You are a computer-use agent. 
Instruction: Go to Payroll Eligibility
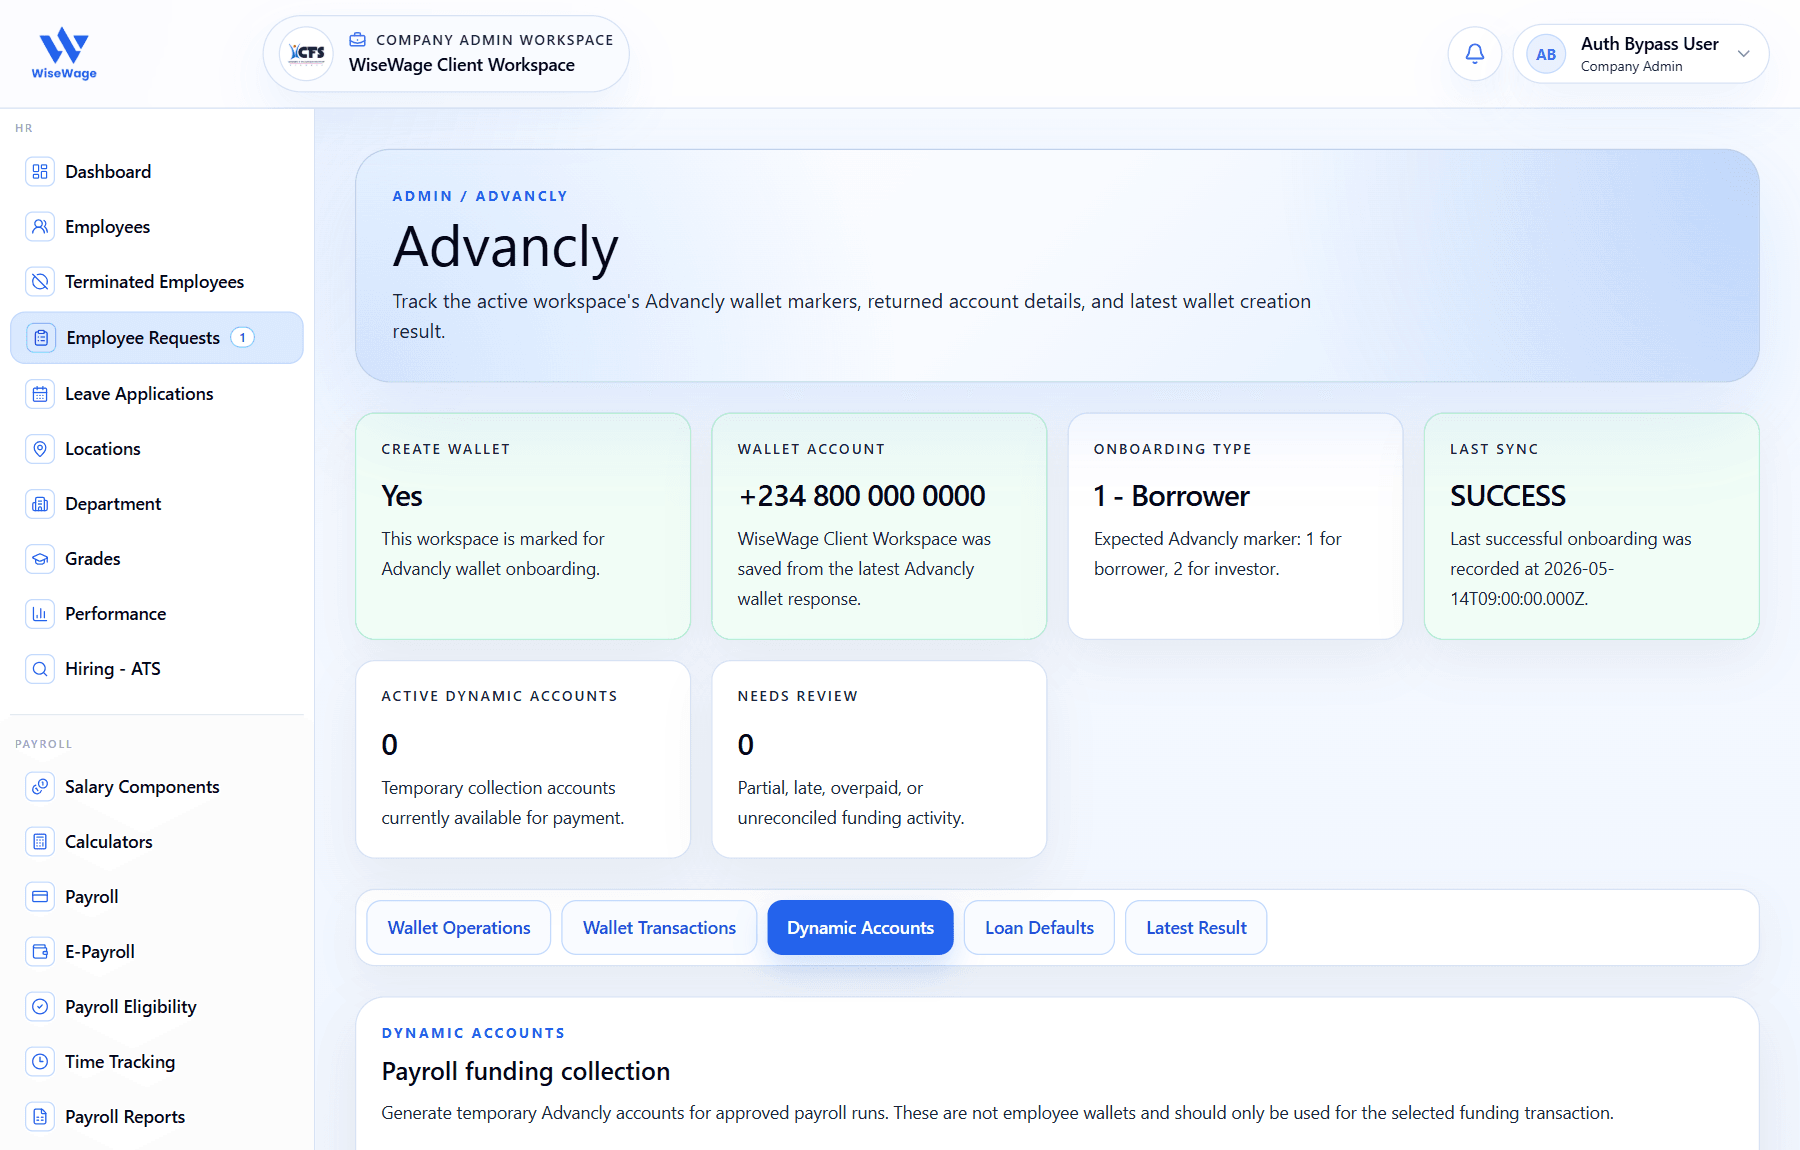point(157,1007)
